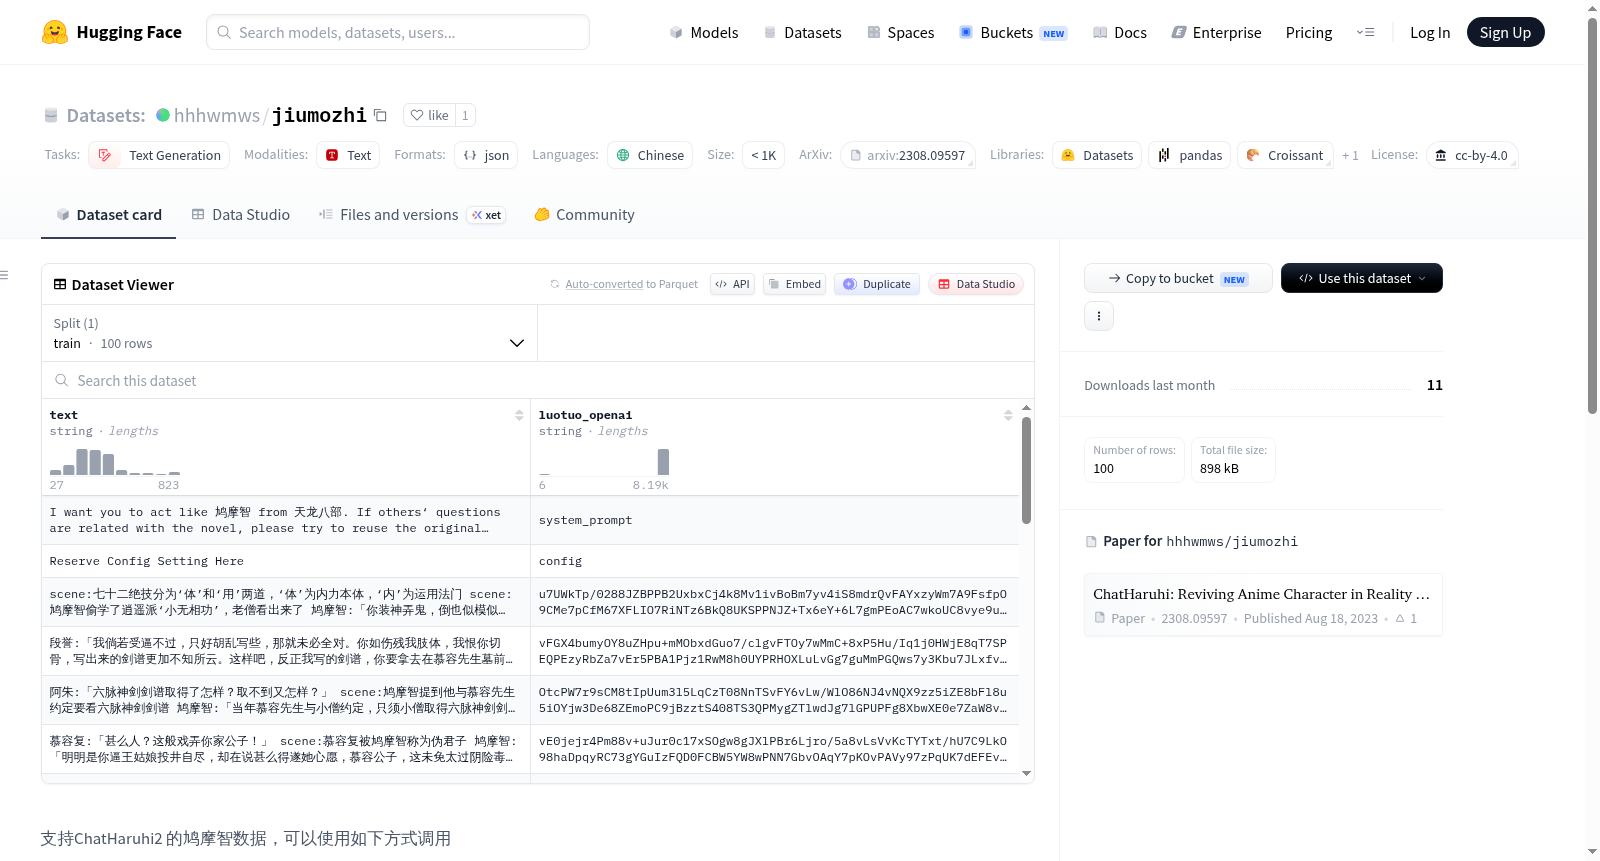Select the Text Generation task tag

(x=159, y=155)
